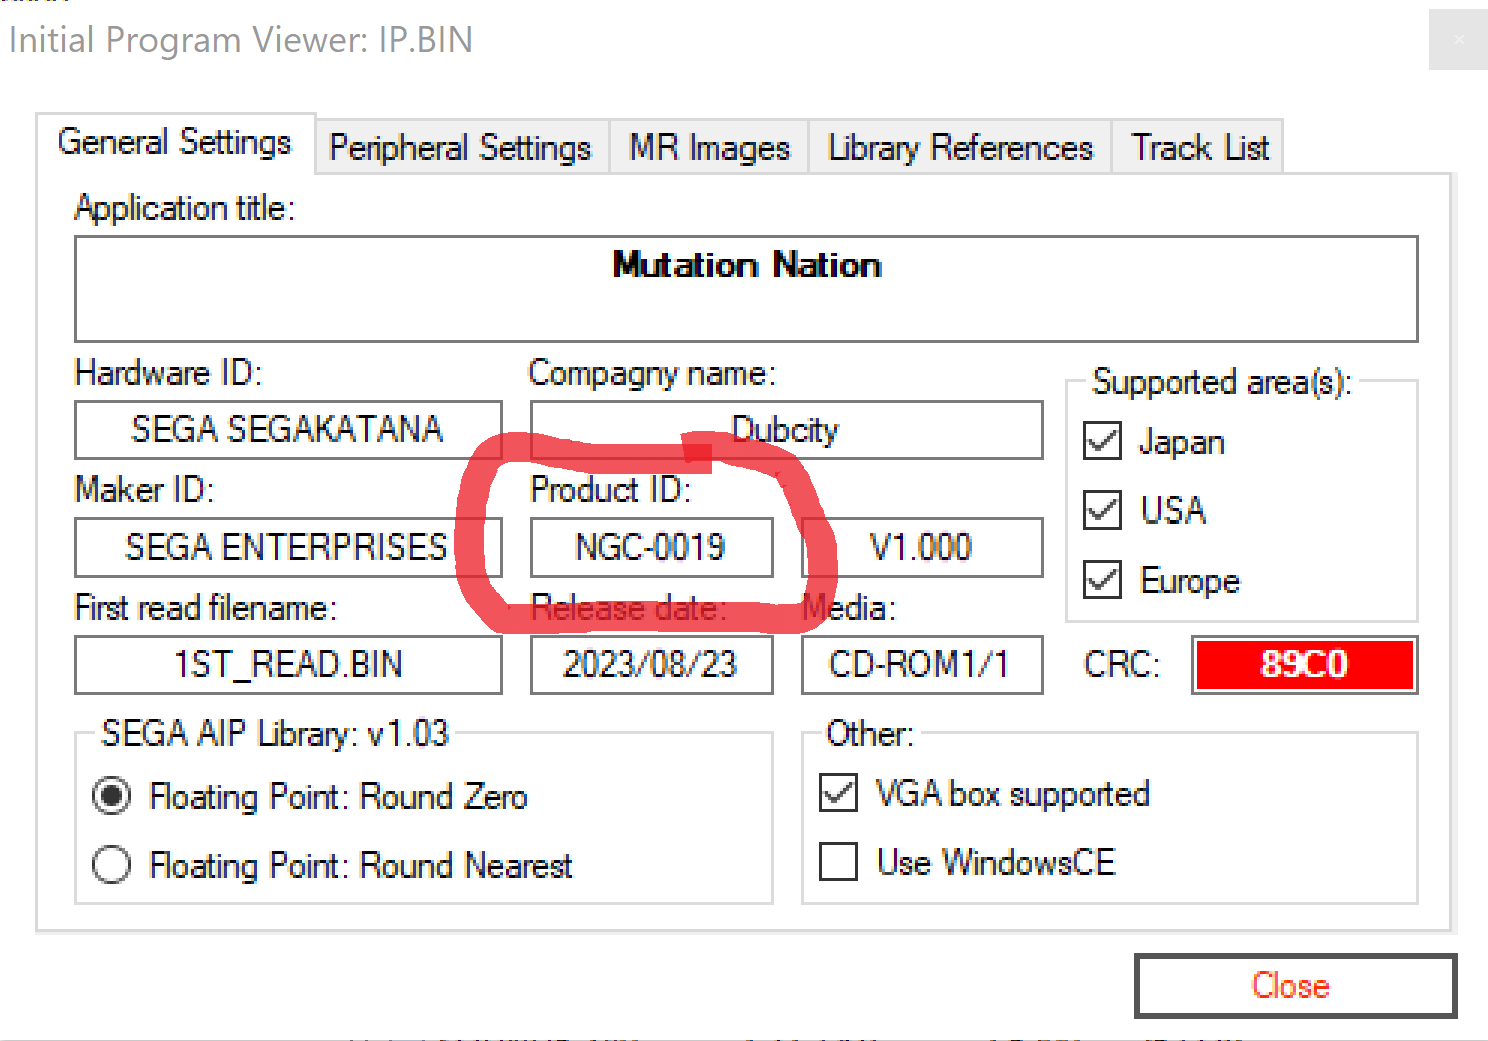Switch to the General Settings tab

coord(175,143)
